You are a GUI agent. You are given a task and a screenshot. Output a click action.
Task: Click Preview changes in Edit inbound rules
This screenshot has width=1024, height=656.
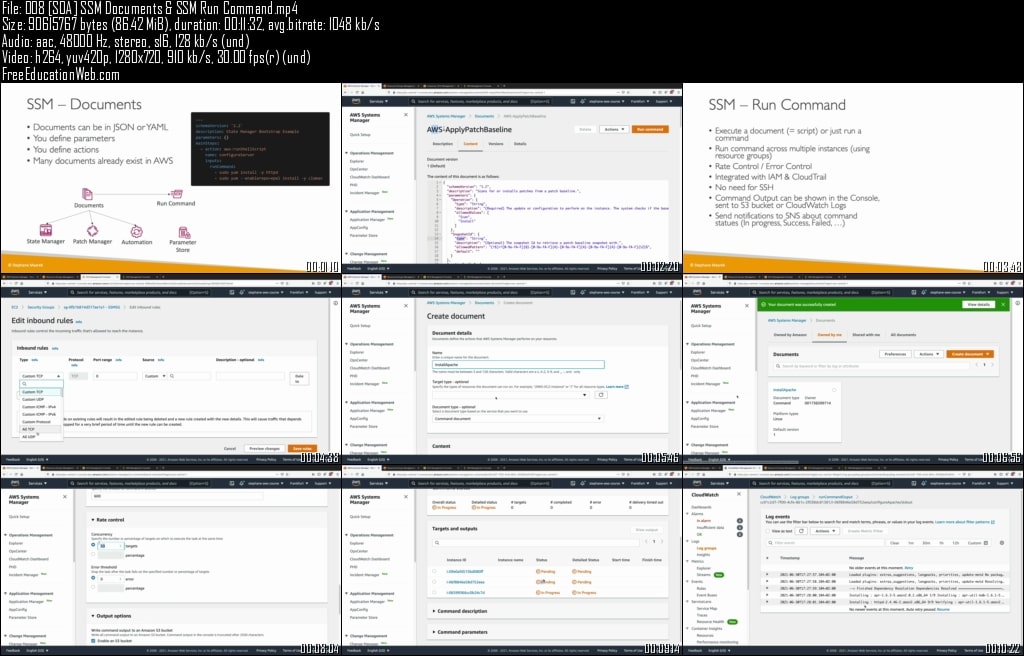[x=264, y=449]
